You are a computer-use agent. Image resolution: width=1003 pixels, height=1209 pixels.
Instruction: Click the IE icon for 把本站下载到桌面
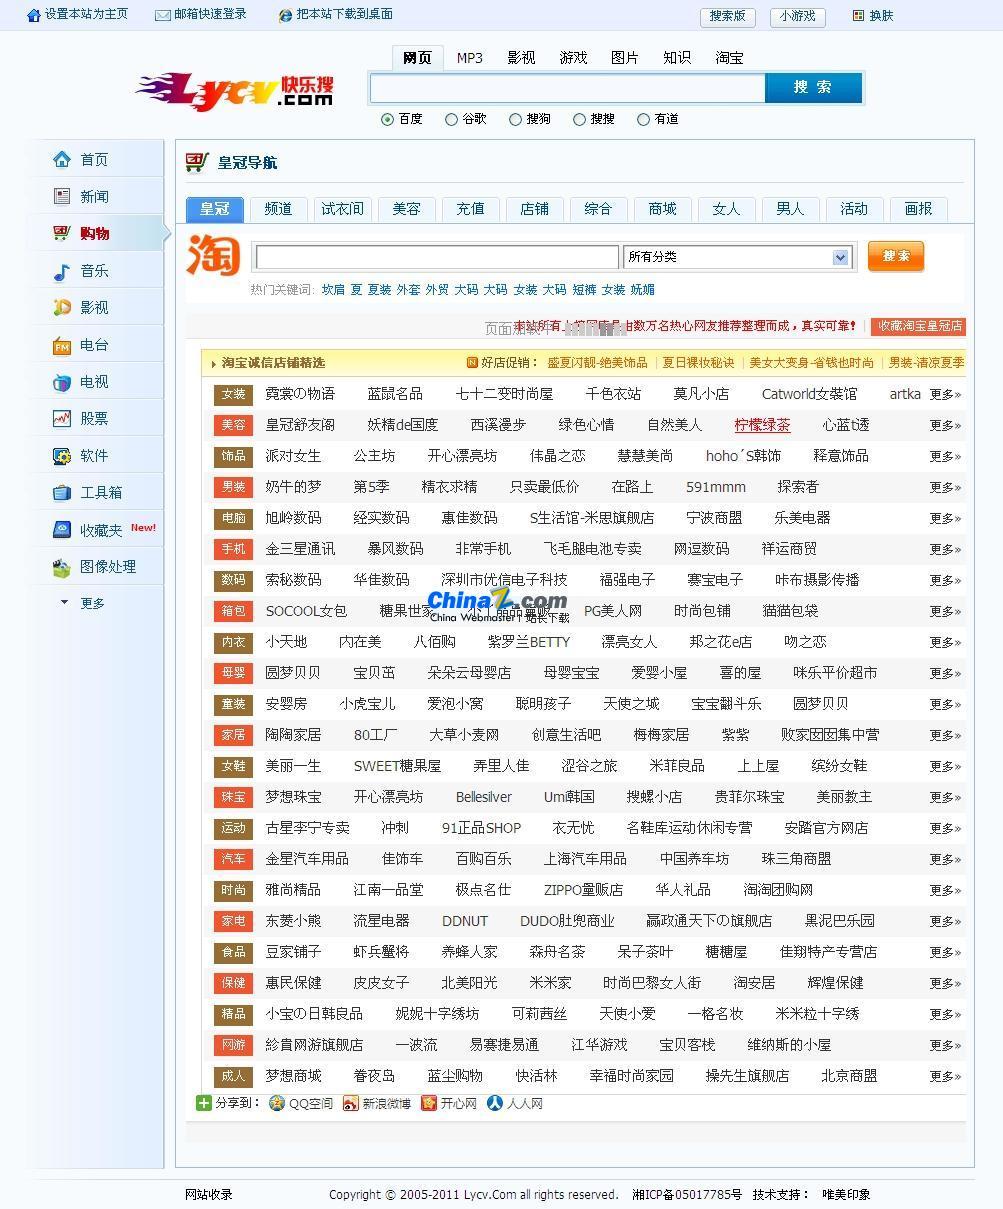[286, 15]
